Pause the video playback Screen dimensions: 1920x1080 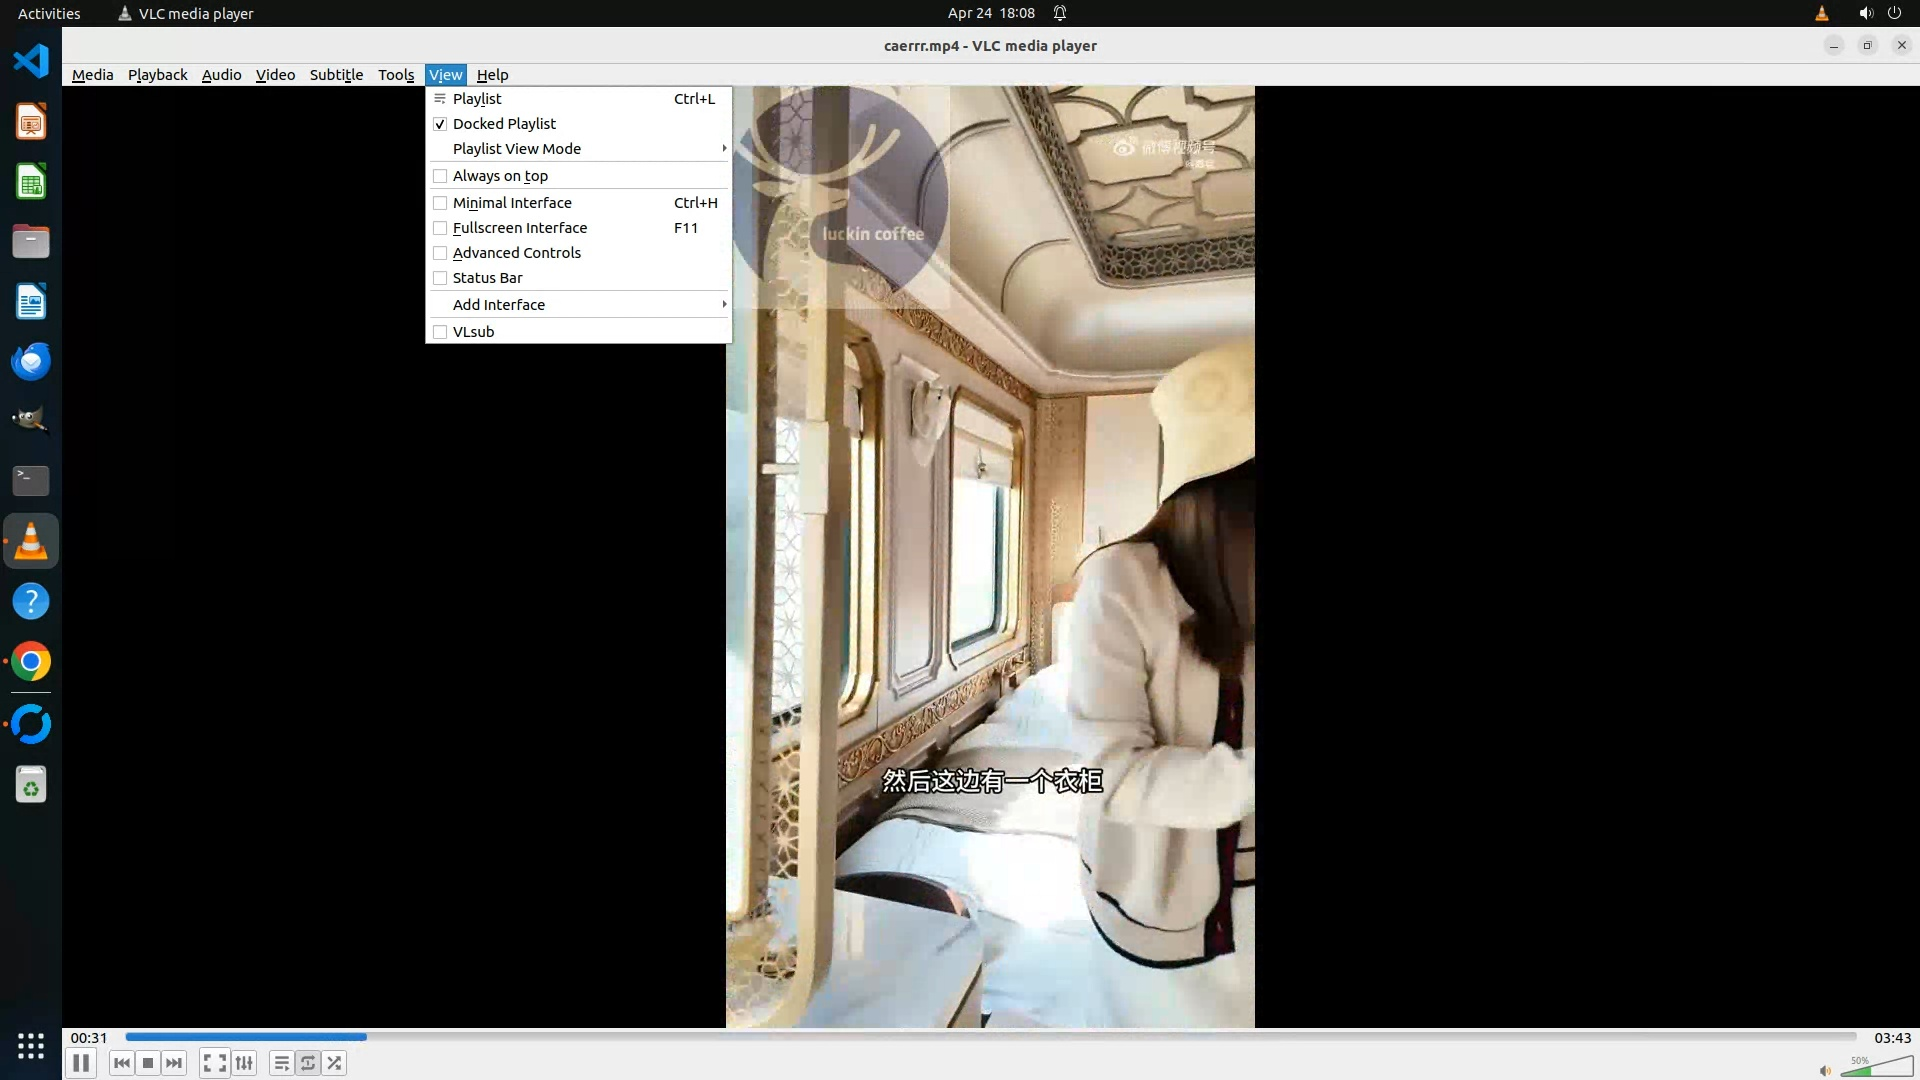tap(81, 1063)
